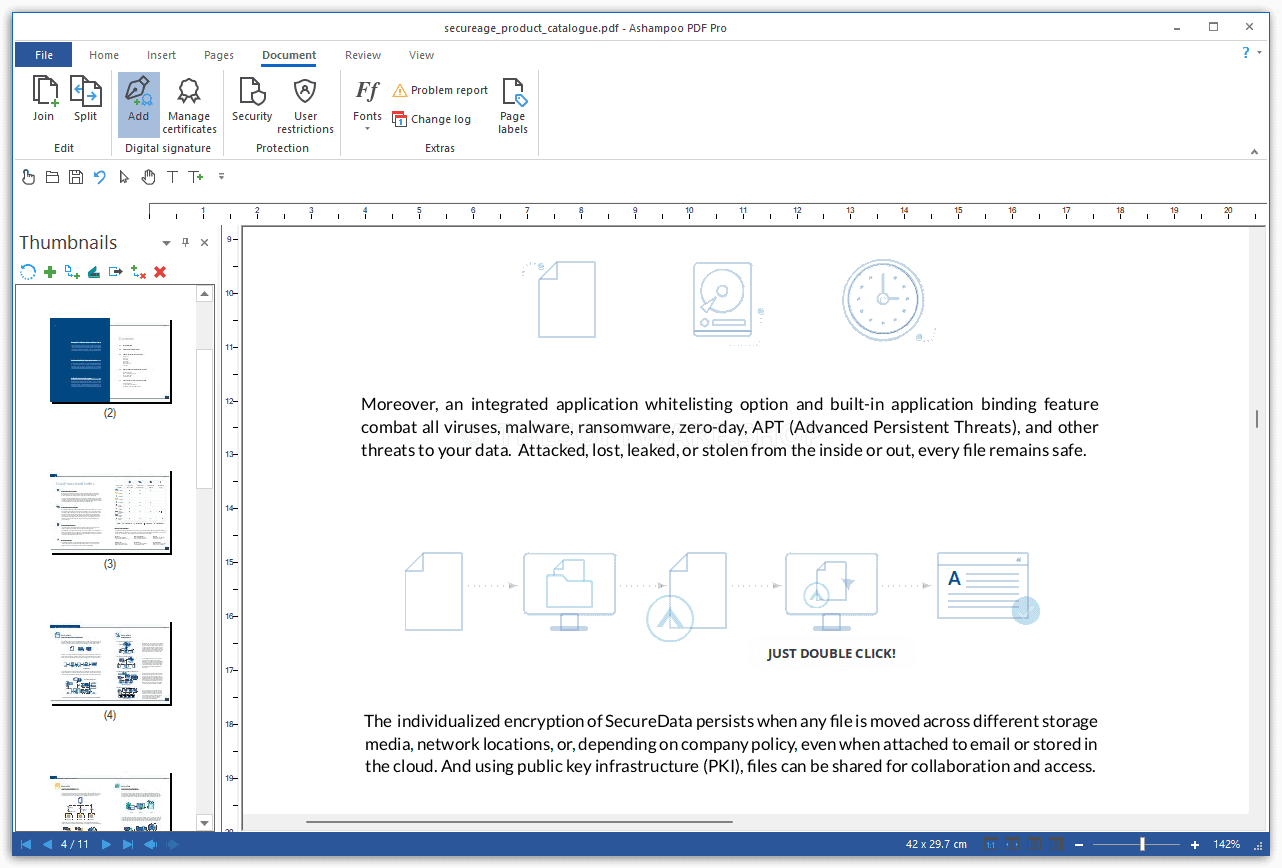The image size is (1282, 868).
Task: Click the scanner insert icon in Thumbnails
Action: pyautogui.click(x=94, y=271)
